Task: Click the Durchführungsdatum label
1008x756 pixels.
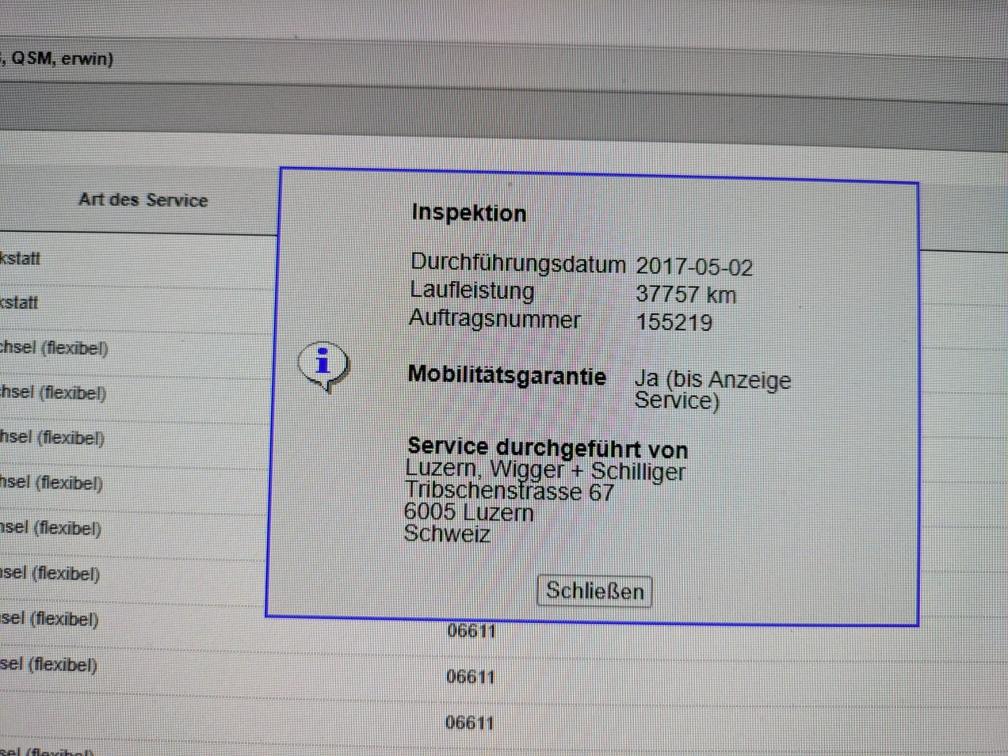Action: (518, 264)
